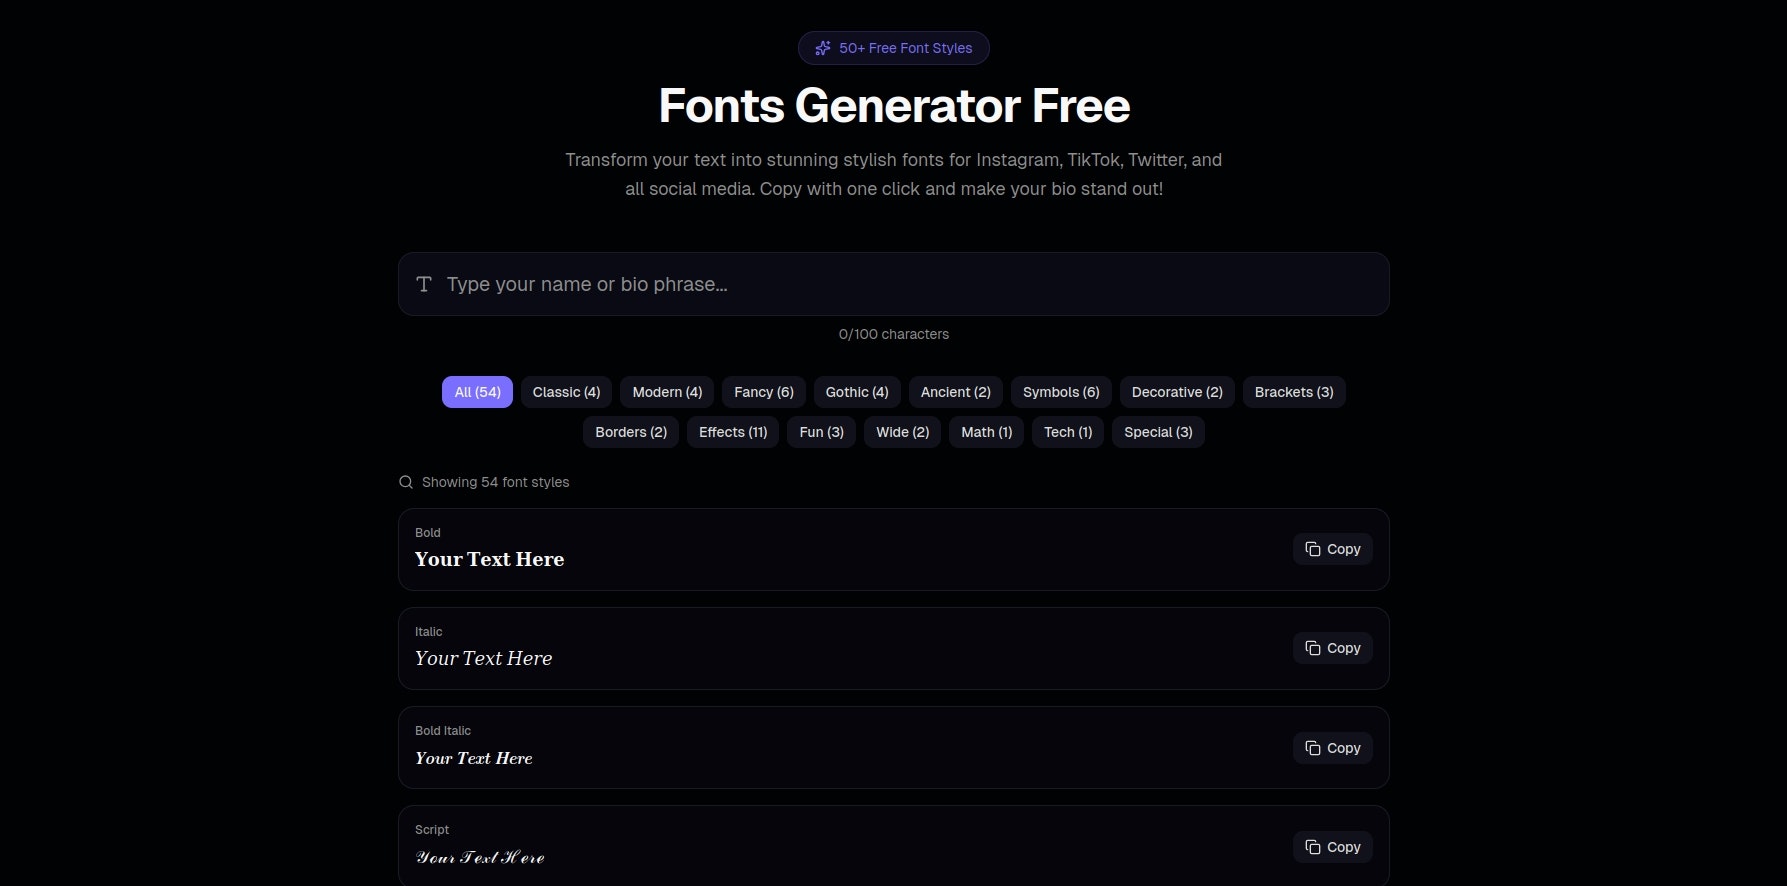Click the Script sample text
The image size is (1787, 886).
tap(480, 857)
